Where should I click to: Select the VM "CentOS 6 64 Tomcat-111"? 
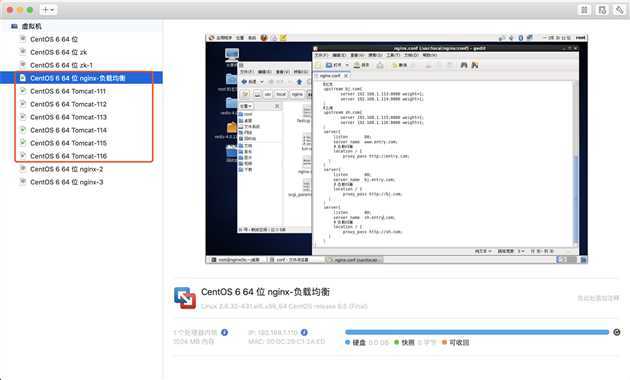coord(68,91)
